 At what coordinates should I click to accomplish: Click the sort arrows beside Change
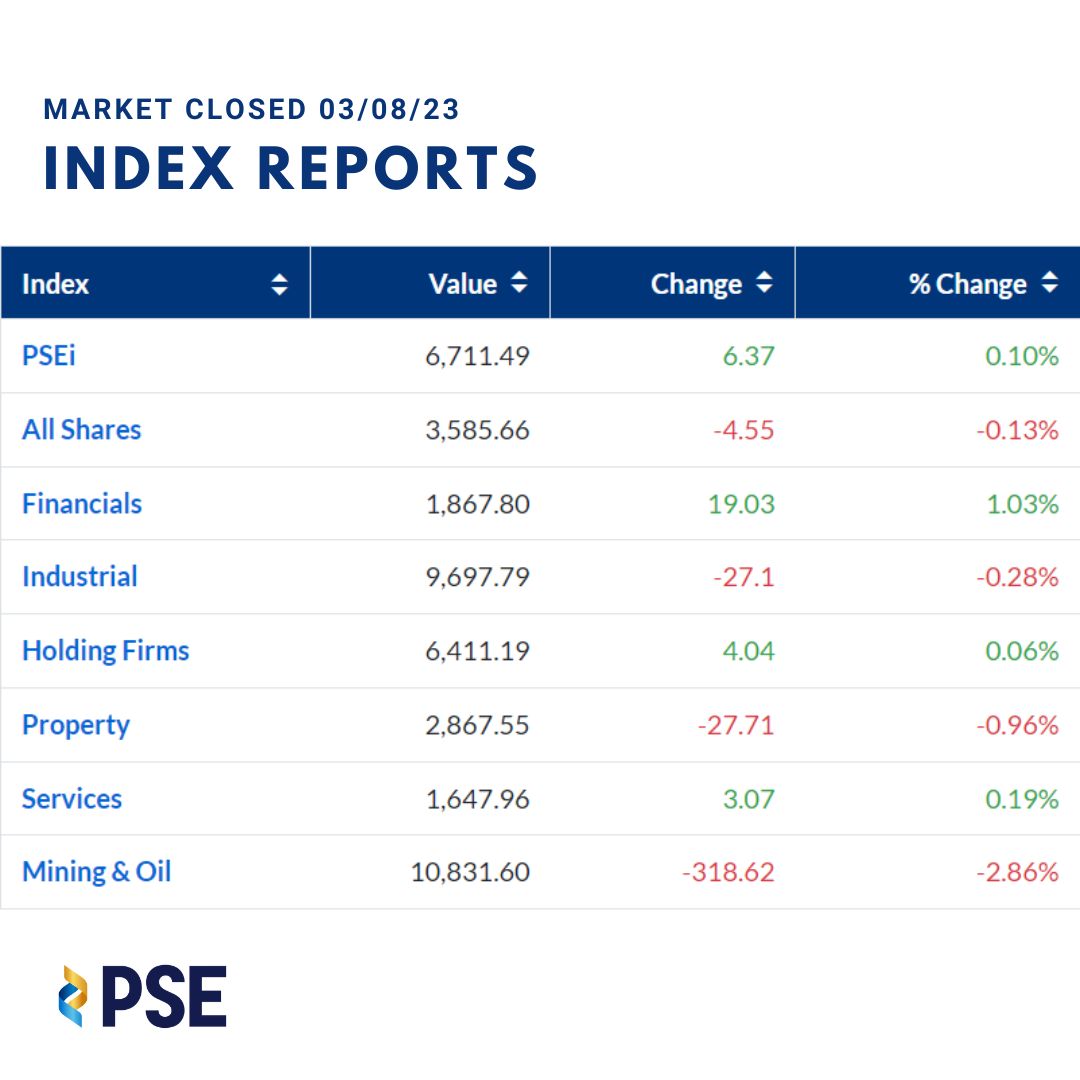click(764, 283)
